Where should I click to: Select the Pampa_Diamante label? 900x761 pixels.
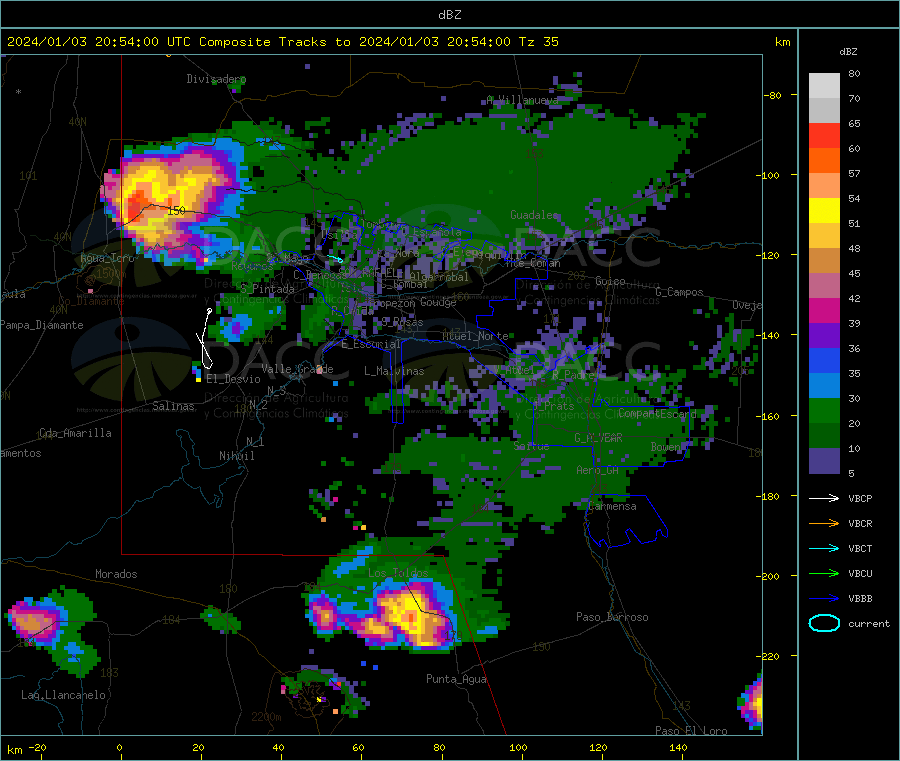point(42,325)
